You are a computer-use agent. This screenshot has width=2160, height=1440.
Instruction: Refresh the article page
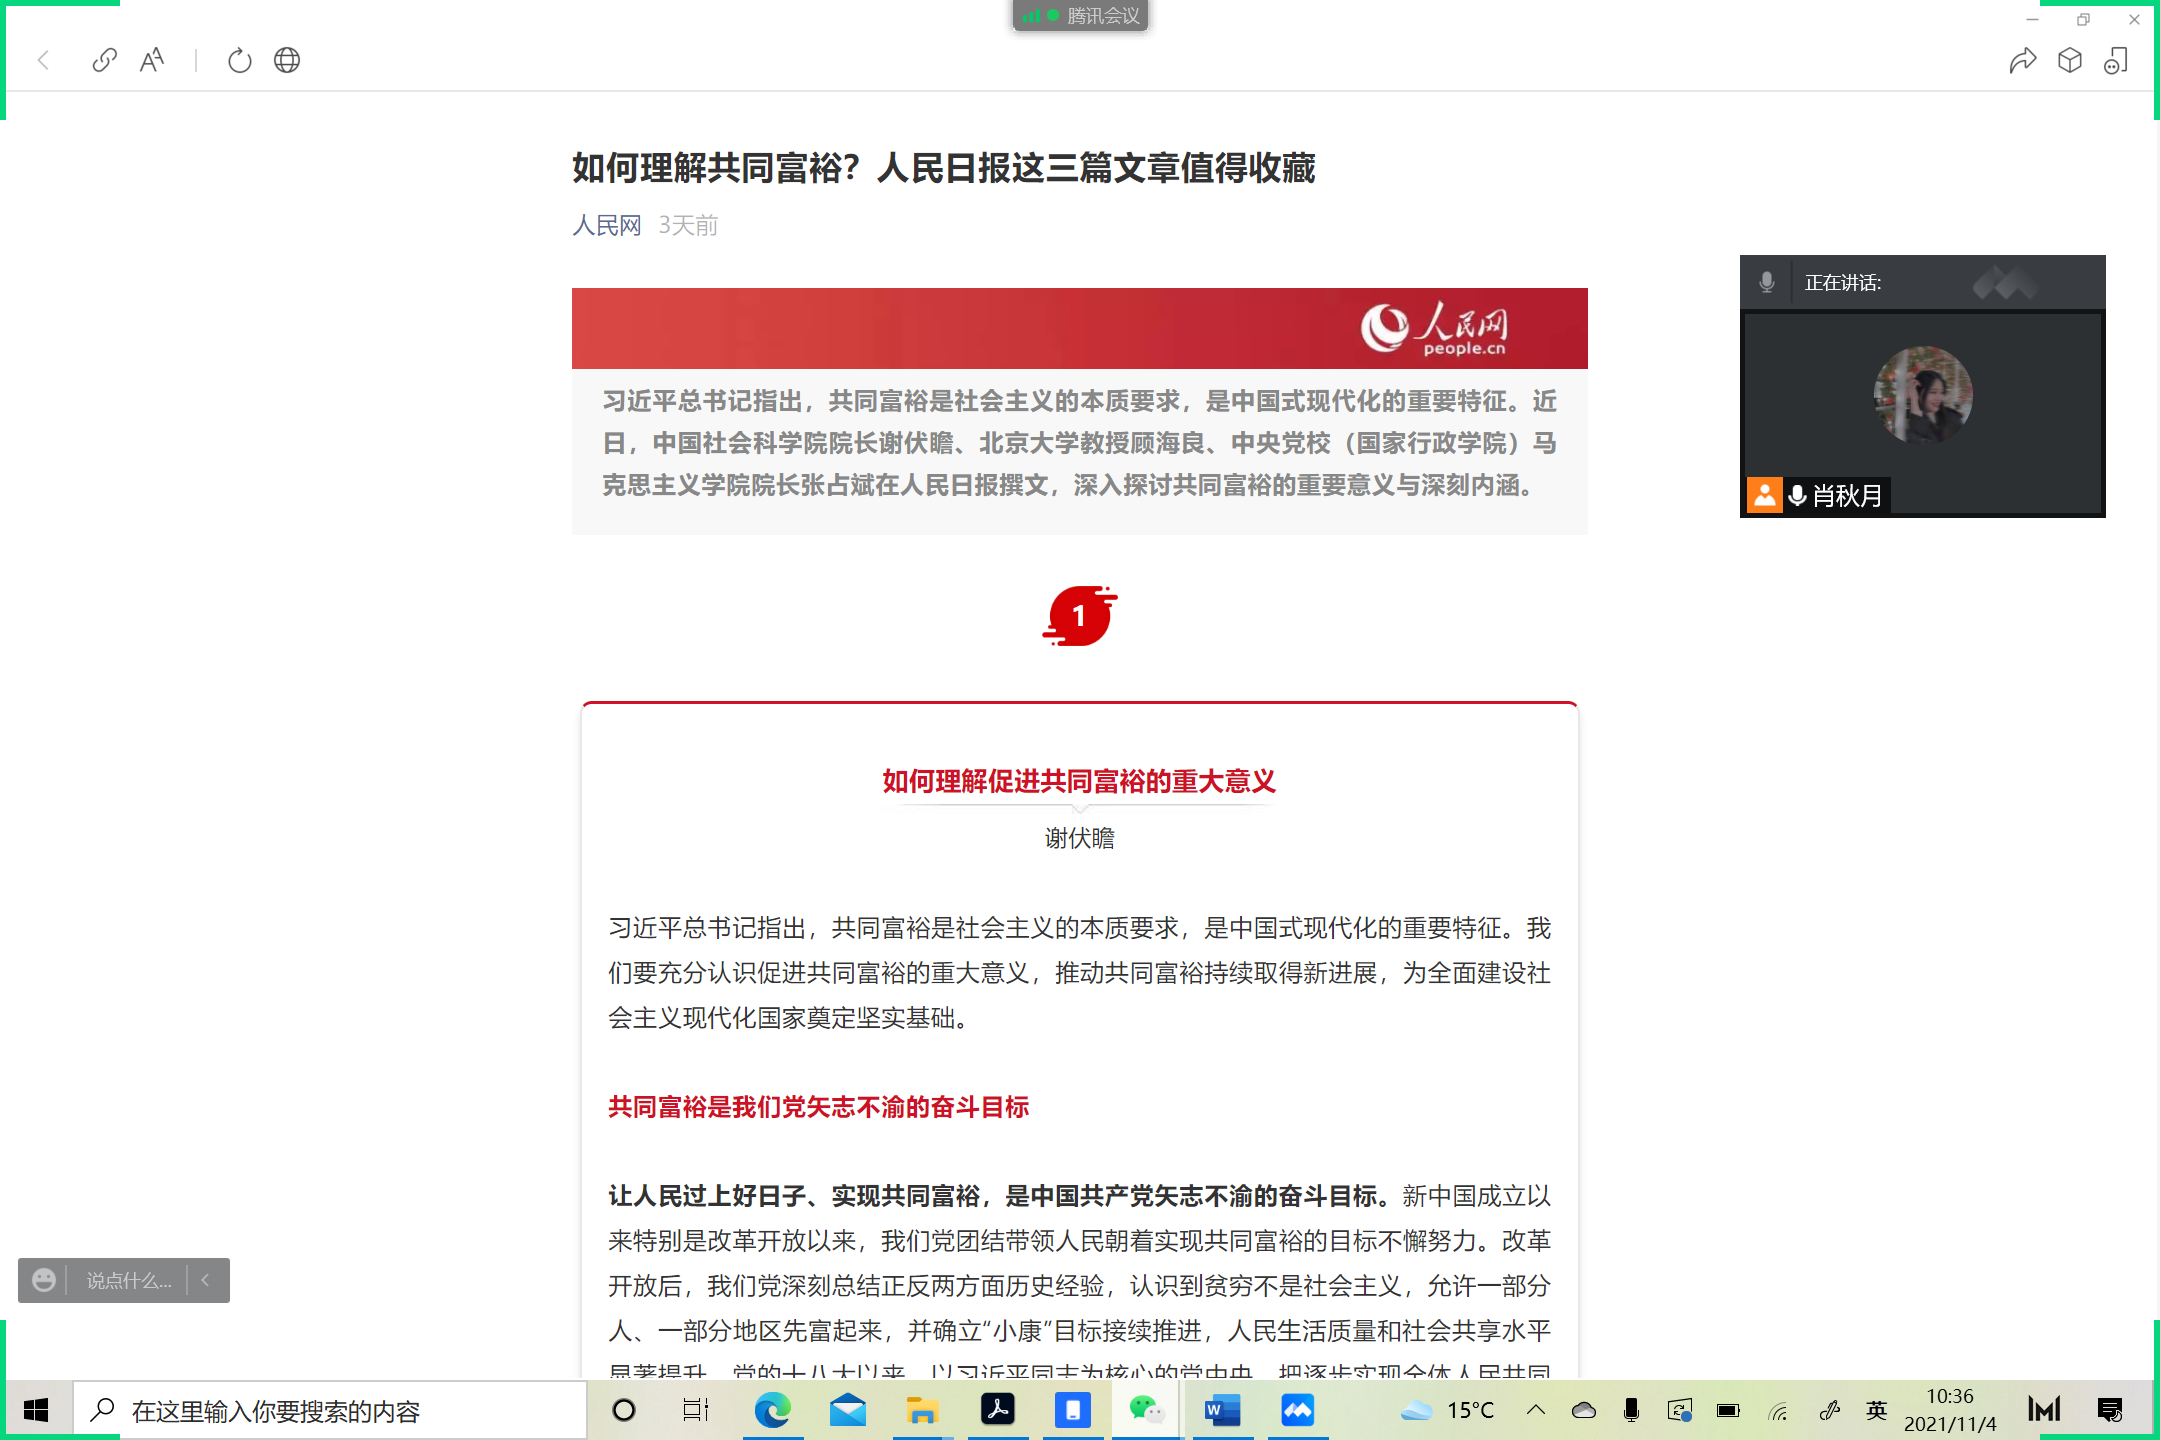tap(239, 60)
